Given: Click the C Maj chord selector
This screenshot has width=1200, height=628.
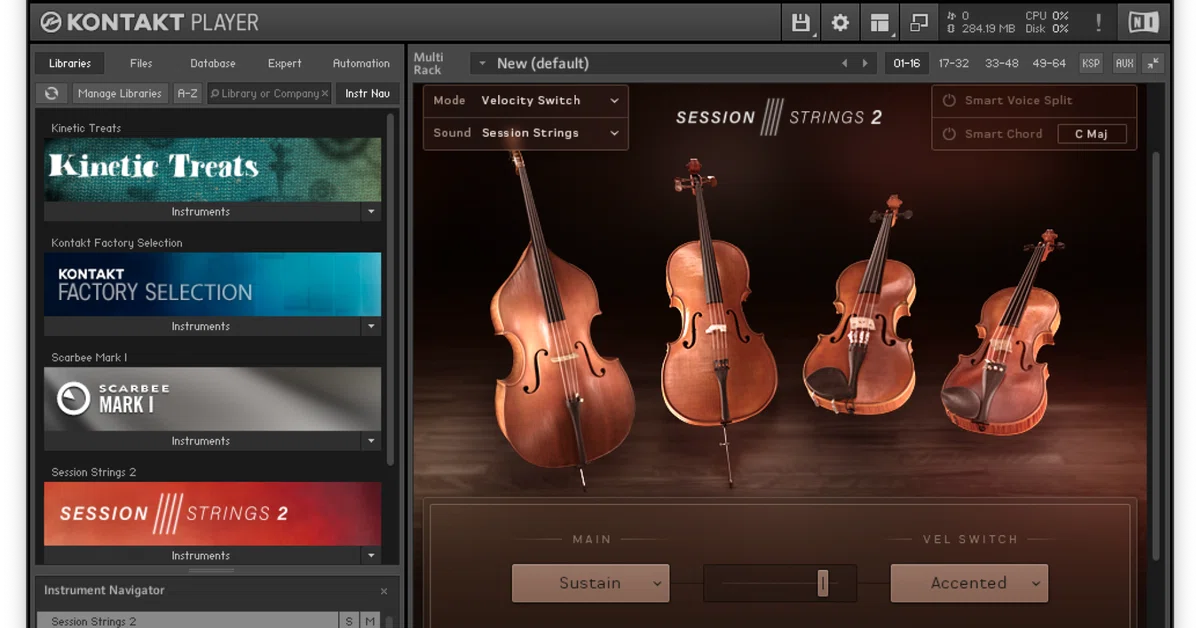Looking at the screenshot, I should click(1092, 134).
